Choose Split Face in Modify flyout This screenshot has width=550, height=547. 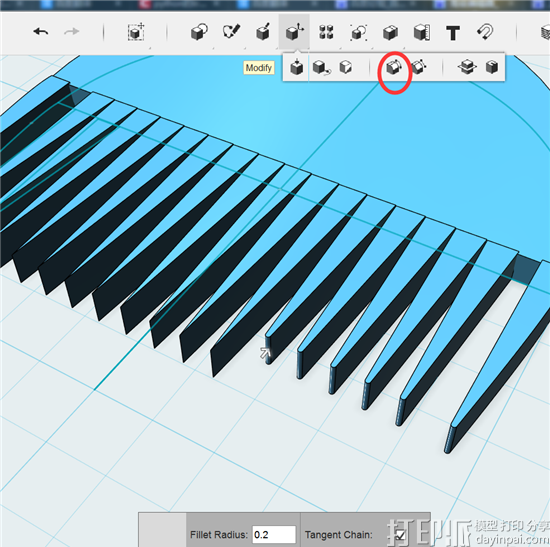coord(346,67)
